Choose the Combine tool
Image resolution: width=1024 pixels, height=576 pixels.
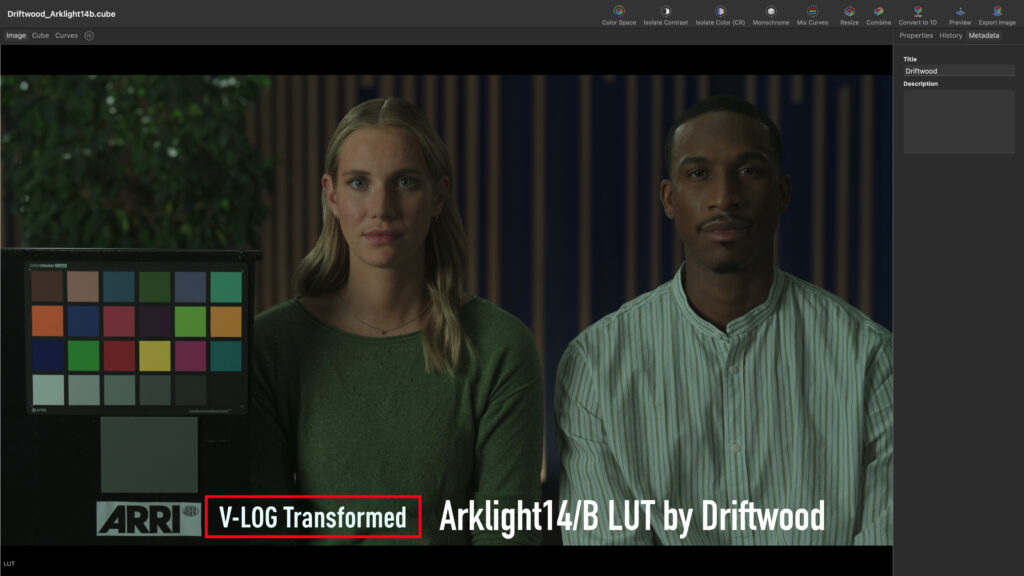(878, 15)
